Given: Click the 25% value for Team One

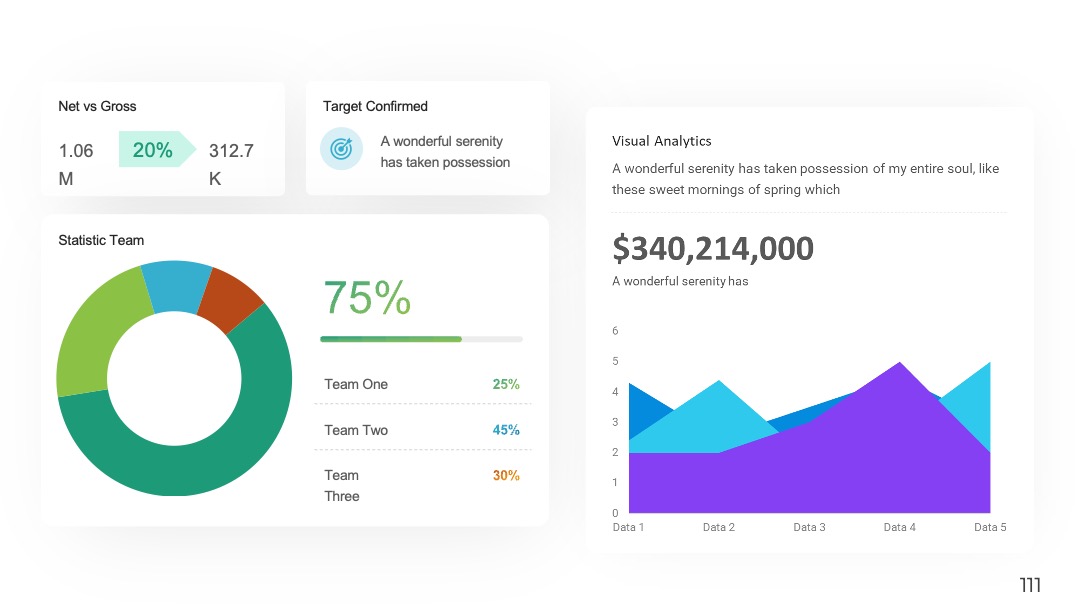Looking at the screenshot, I should [506, 384].
